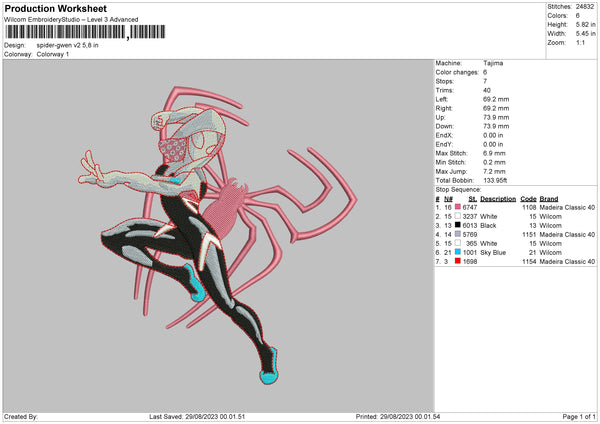Viewport: 600px width, 424px height.
Task: Click the Machine value 'Tajima'
Action: click(x=493, y=63)
